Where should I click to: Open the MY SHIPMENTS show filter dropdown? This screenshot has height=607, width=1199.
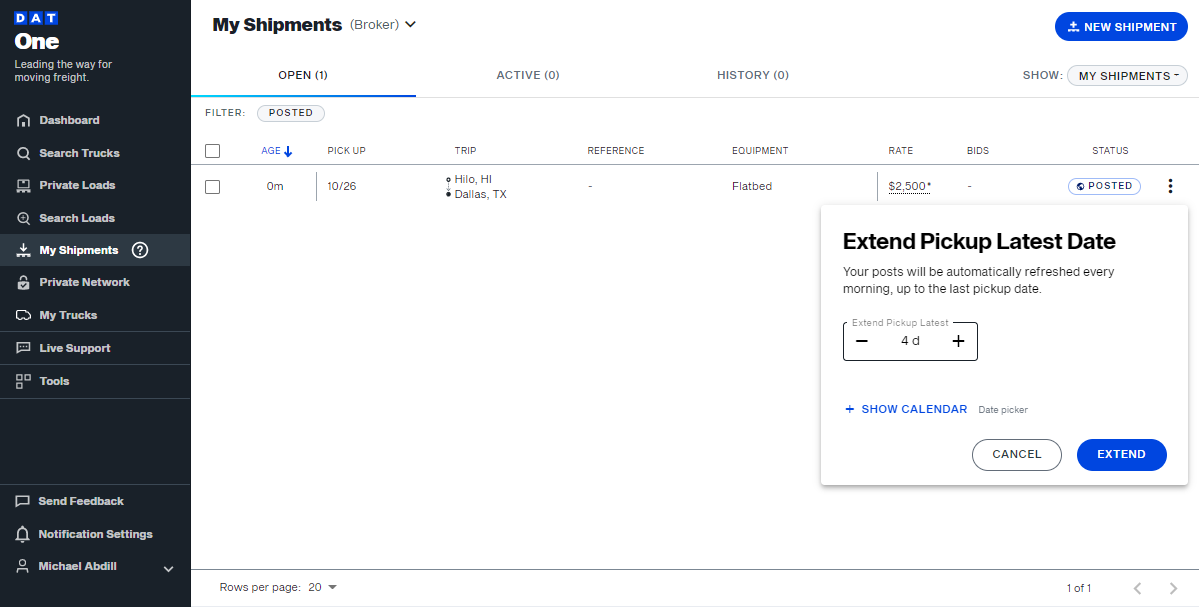coord(1127,75)
